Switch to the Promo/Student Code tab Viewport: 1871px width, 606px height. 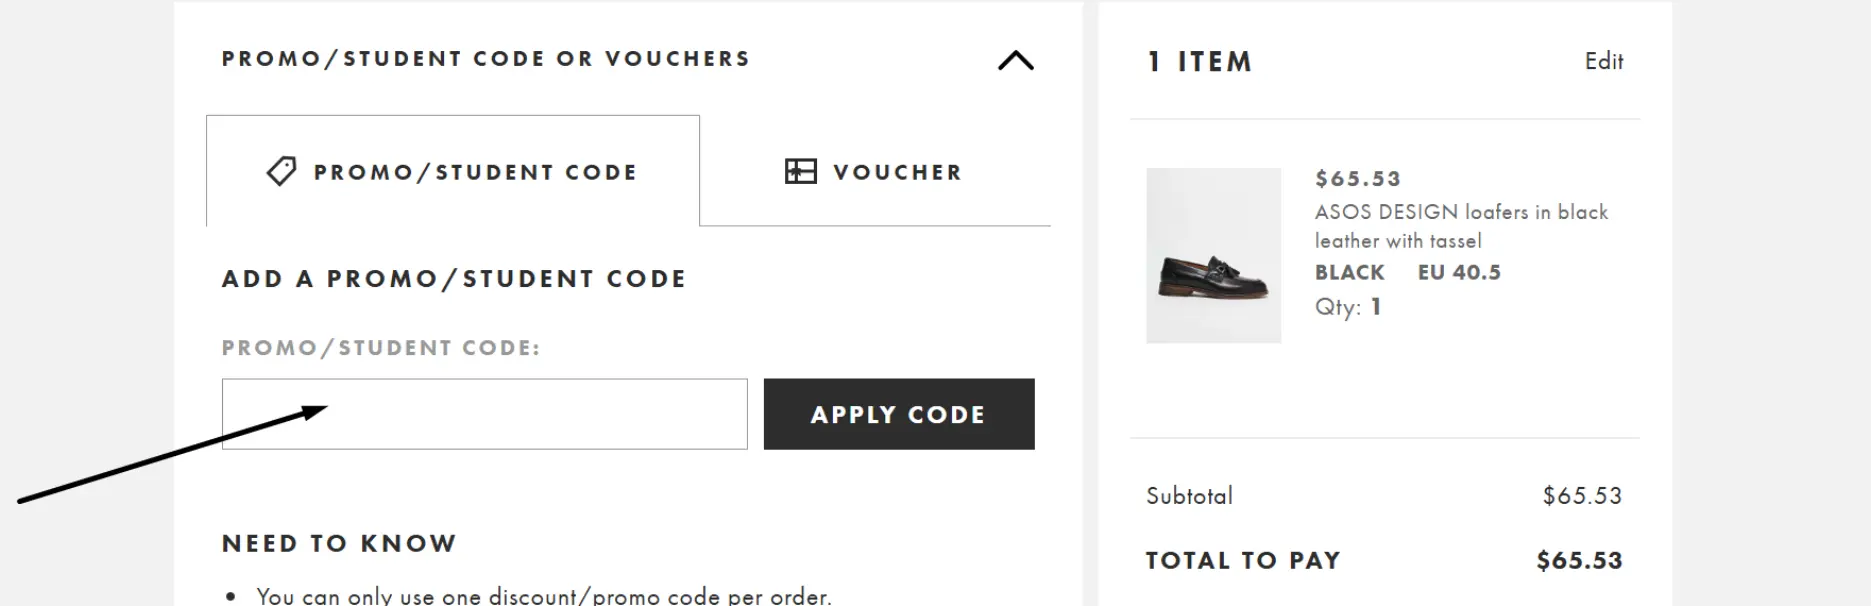point(453,171)
